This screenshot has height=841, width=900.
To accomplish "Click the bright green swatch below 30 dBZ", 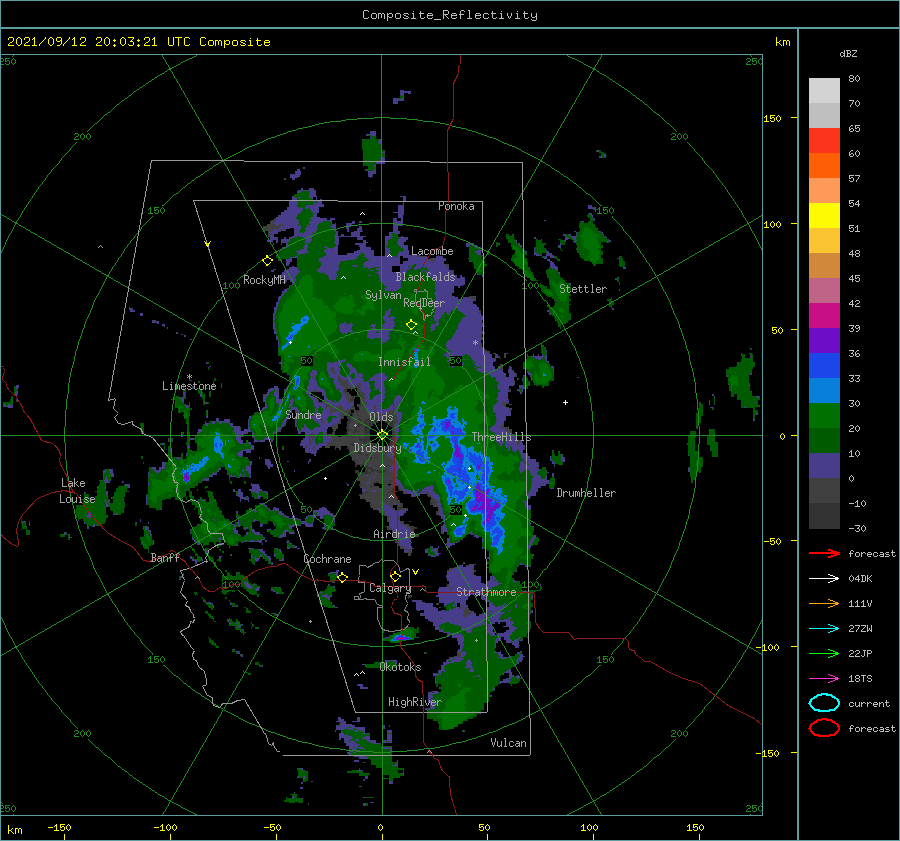I will coord(824,415).
